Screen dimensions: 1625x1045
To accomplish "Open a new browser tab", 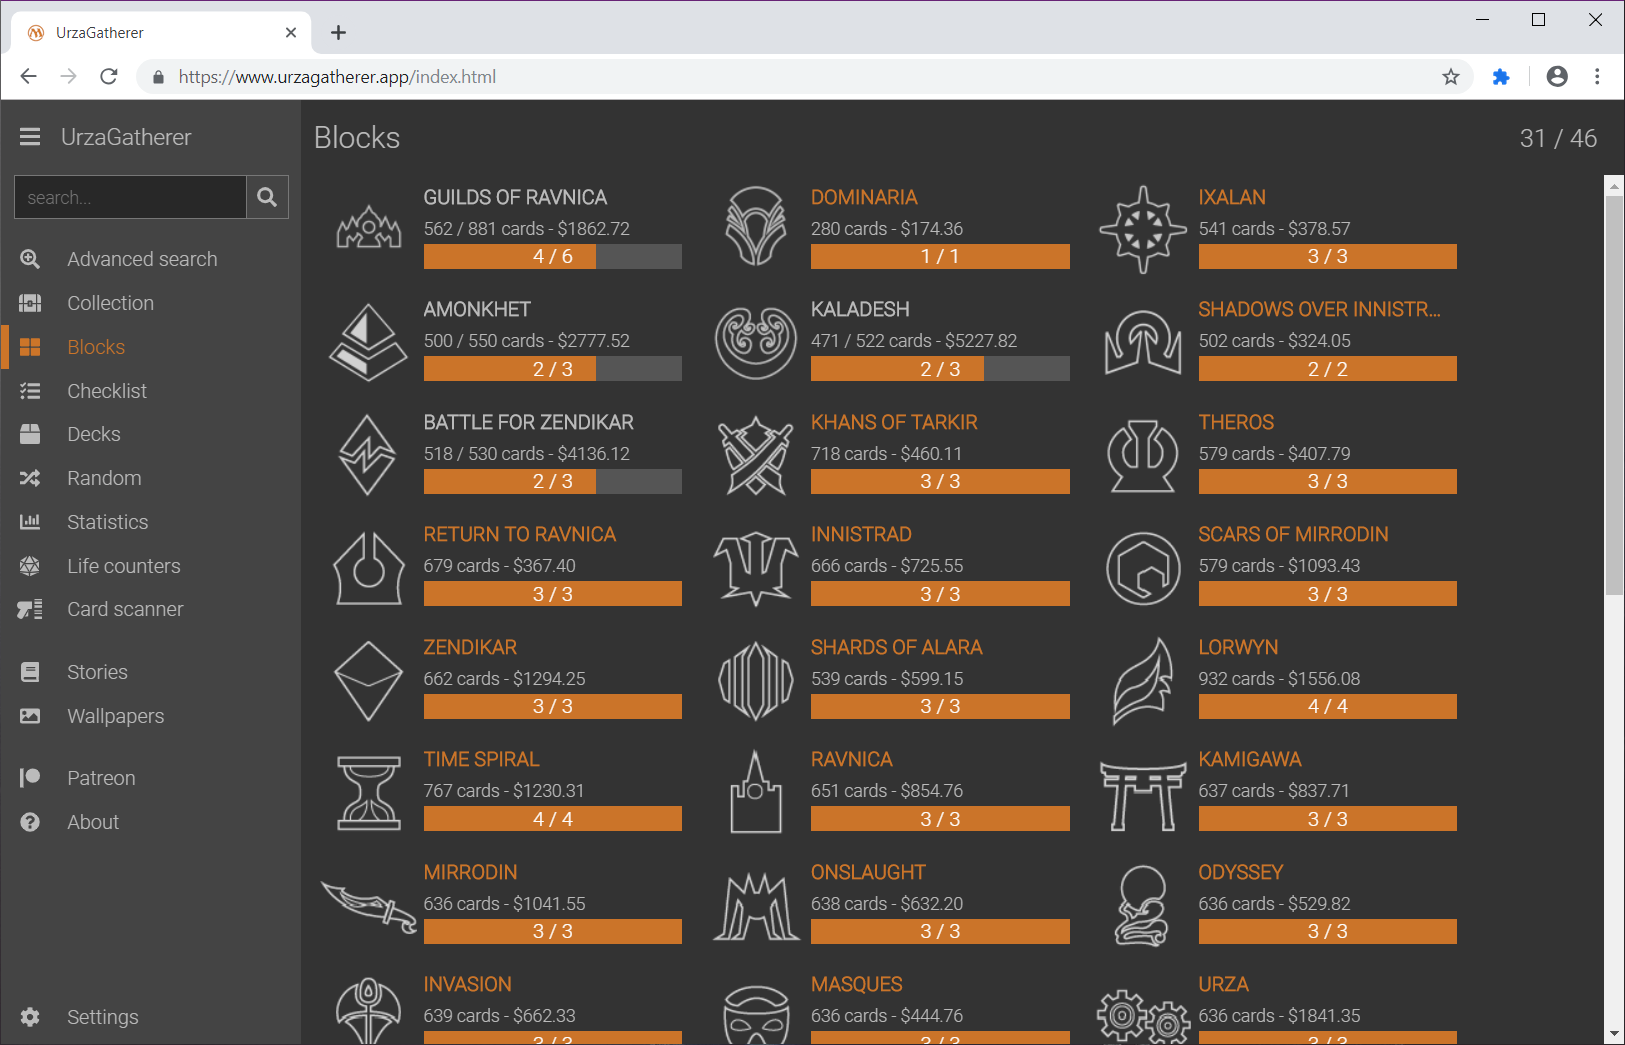I will [339, 33].
